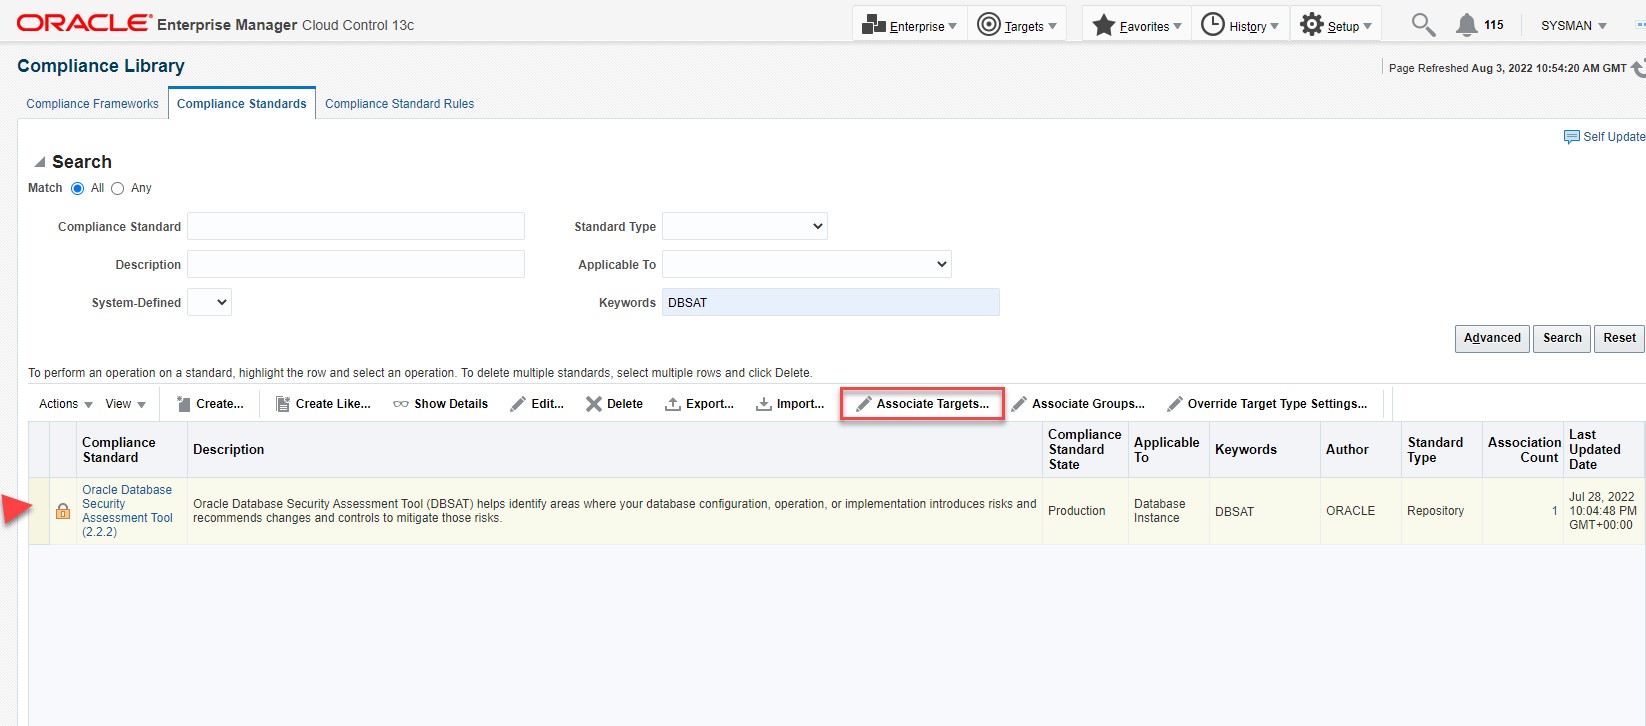The height and width of the screenshot is (726, 1646).
Task: Click the Associate Targets button
Action: [x=922, y=404]
